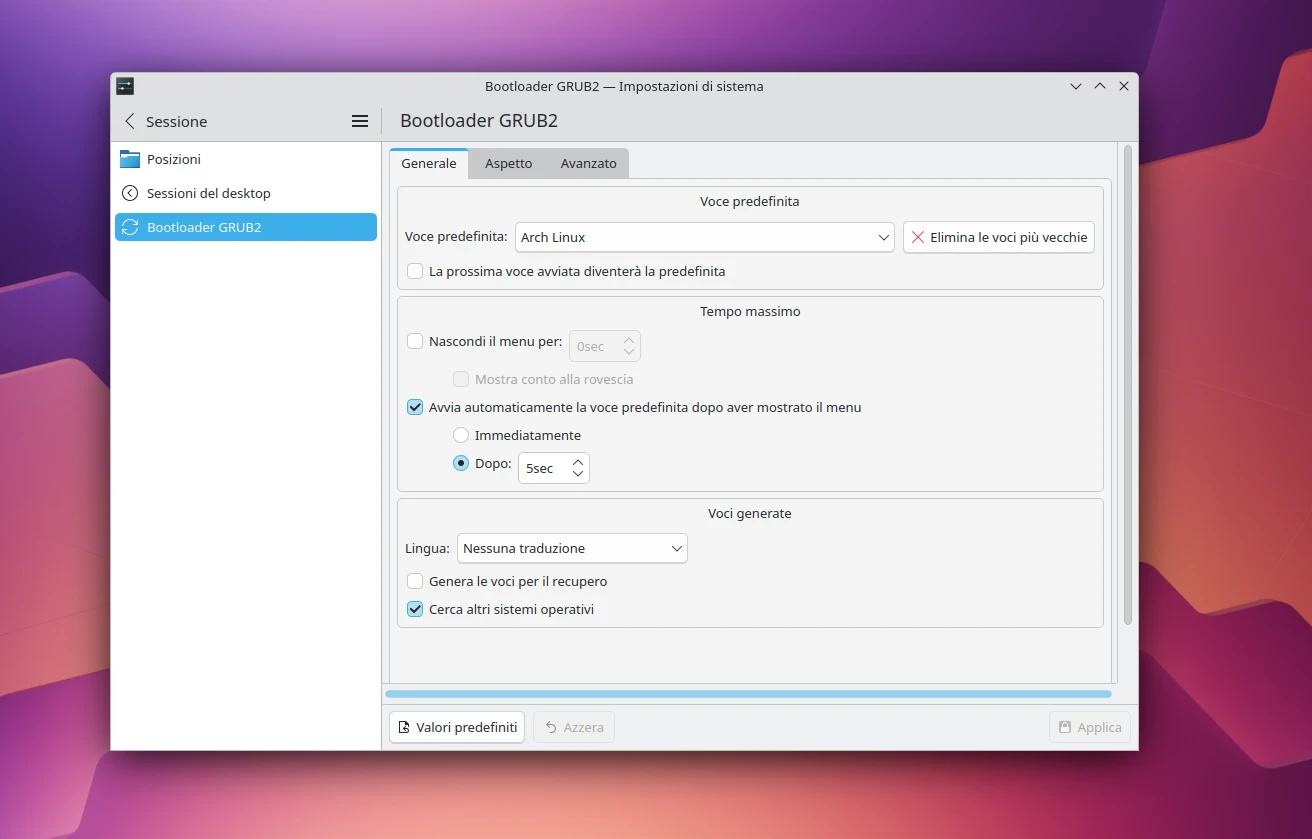This screenshot has height=839, width=1312.
Task: Click the clock icon beside Sessioni del desktop
Action: pos(131,193)
